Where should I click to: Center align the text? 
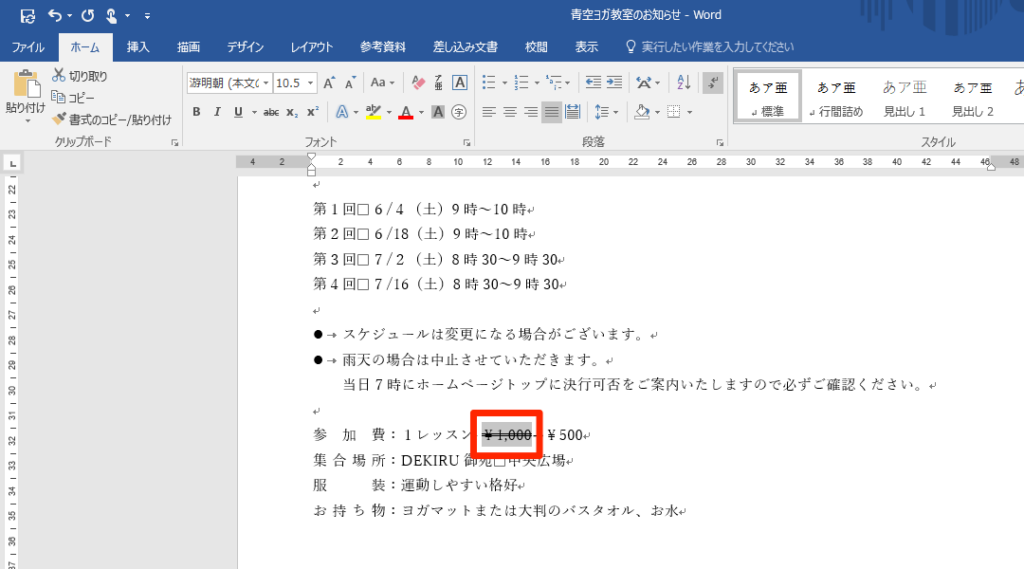pyautogui.click(x=510, y=112)
